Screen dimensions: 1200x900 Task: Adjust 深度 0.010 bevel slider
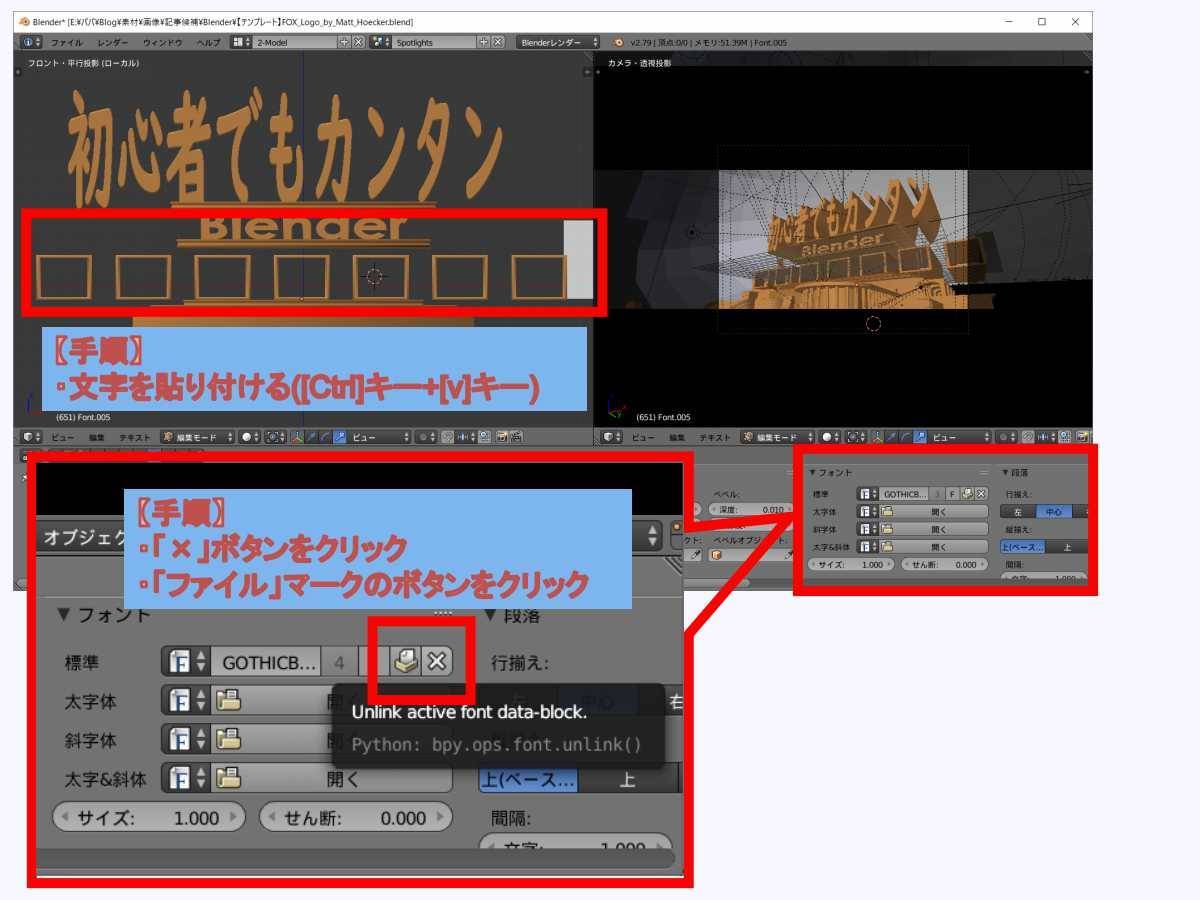750,510
